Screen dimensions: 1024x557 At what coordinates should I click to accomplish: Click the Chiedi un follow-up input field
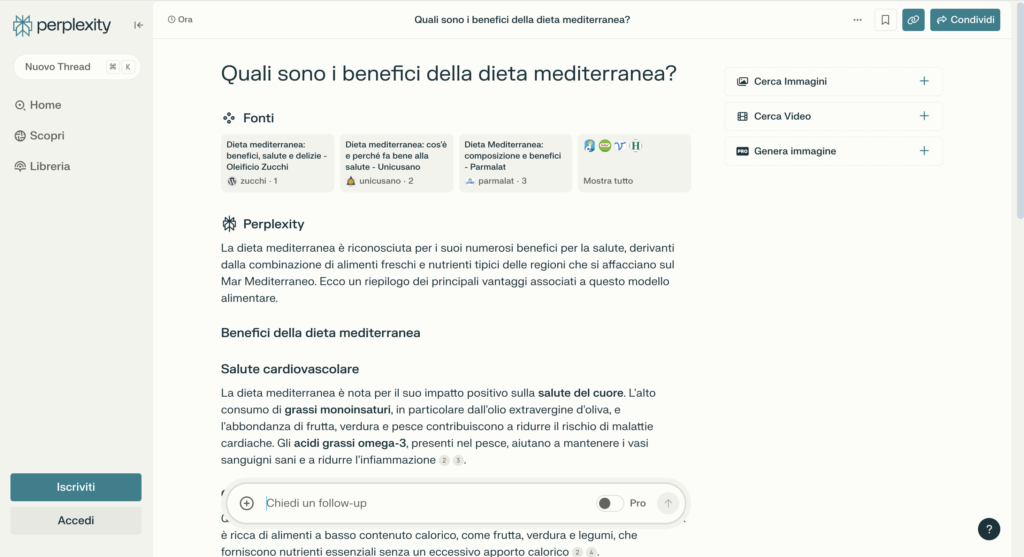pyautogui.click(x=420, y=503)
